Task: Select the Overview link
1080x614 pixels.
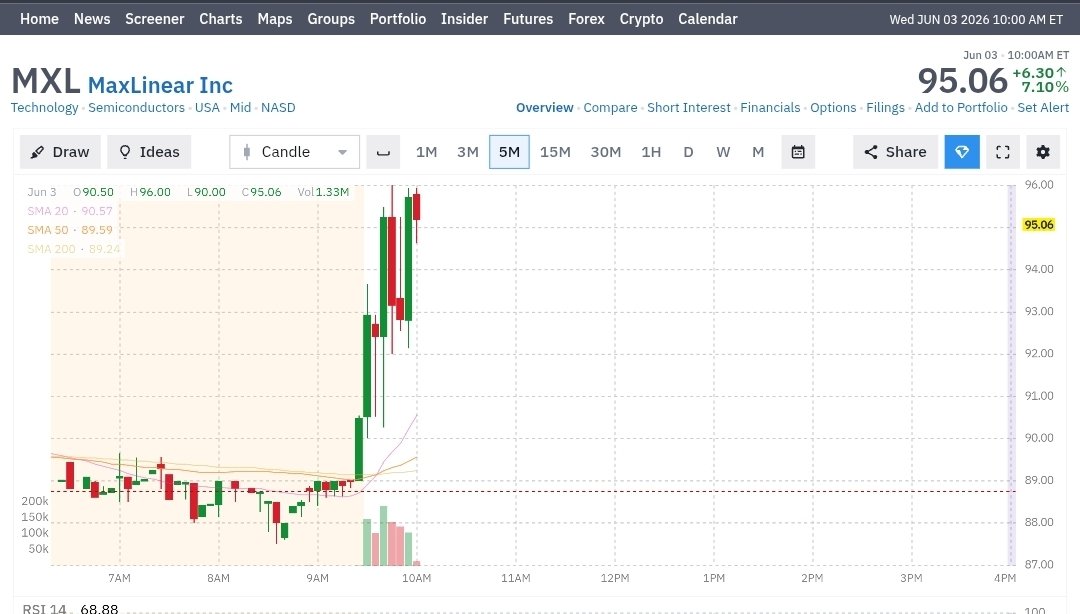Action: (x=545, y=108)
